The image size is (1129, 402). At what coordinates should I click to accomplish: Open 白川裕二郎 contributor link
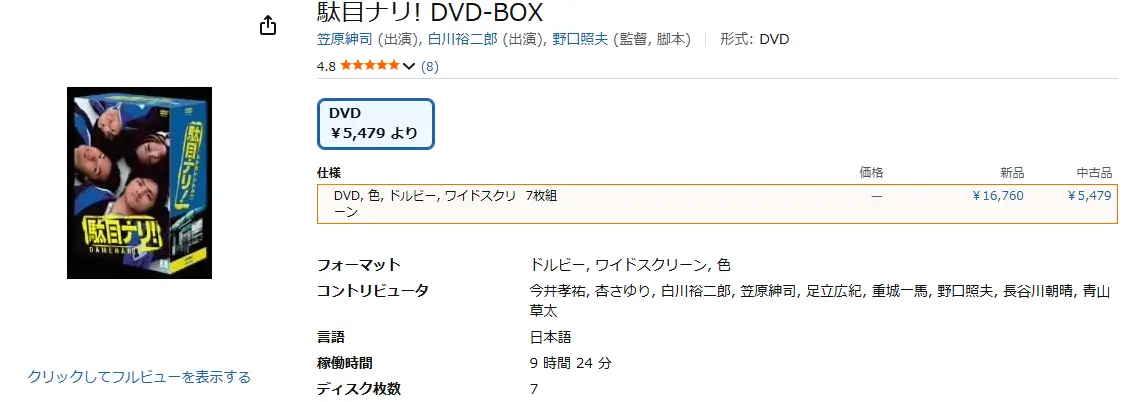[x=459, y=40]
